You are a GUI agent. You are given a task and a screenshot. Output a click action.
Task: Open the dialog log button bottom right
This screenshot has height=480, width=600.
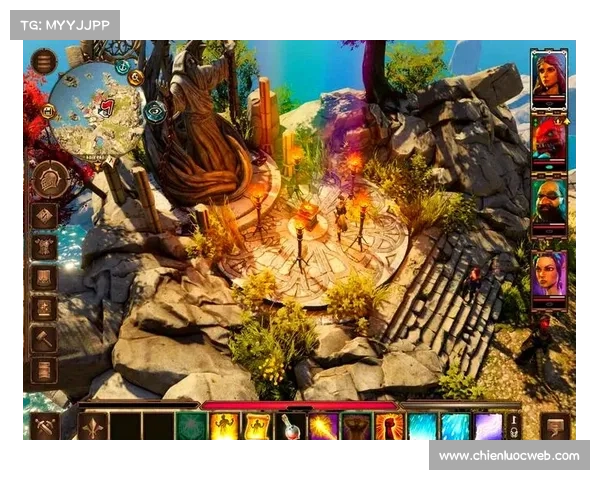[555, 426]
